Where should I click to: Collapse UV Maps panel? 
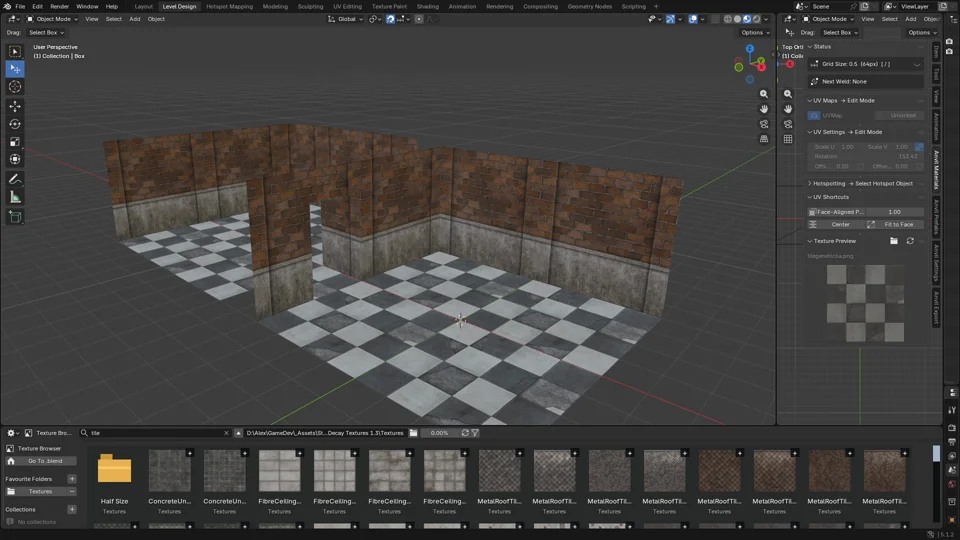pyautogui.click(x=809, y=100)
